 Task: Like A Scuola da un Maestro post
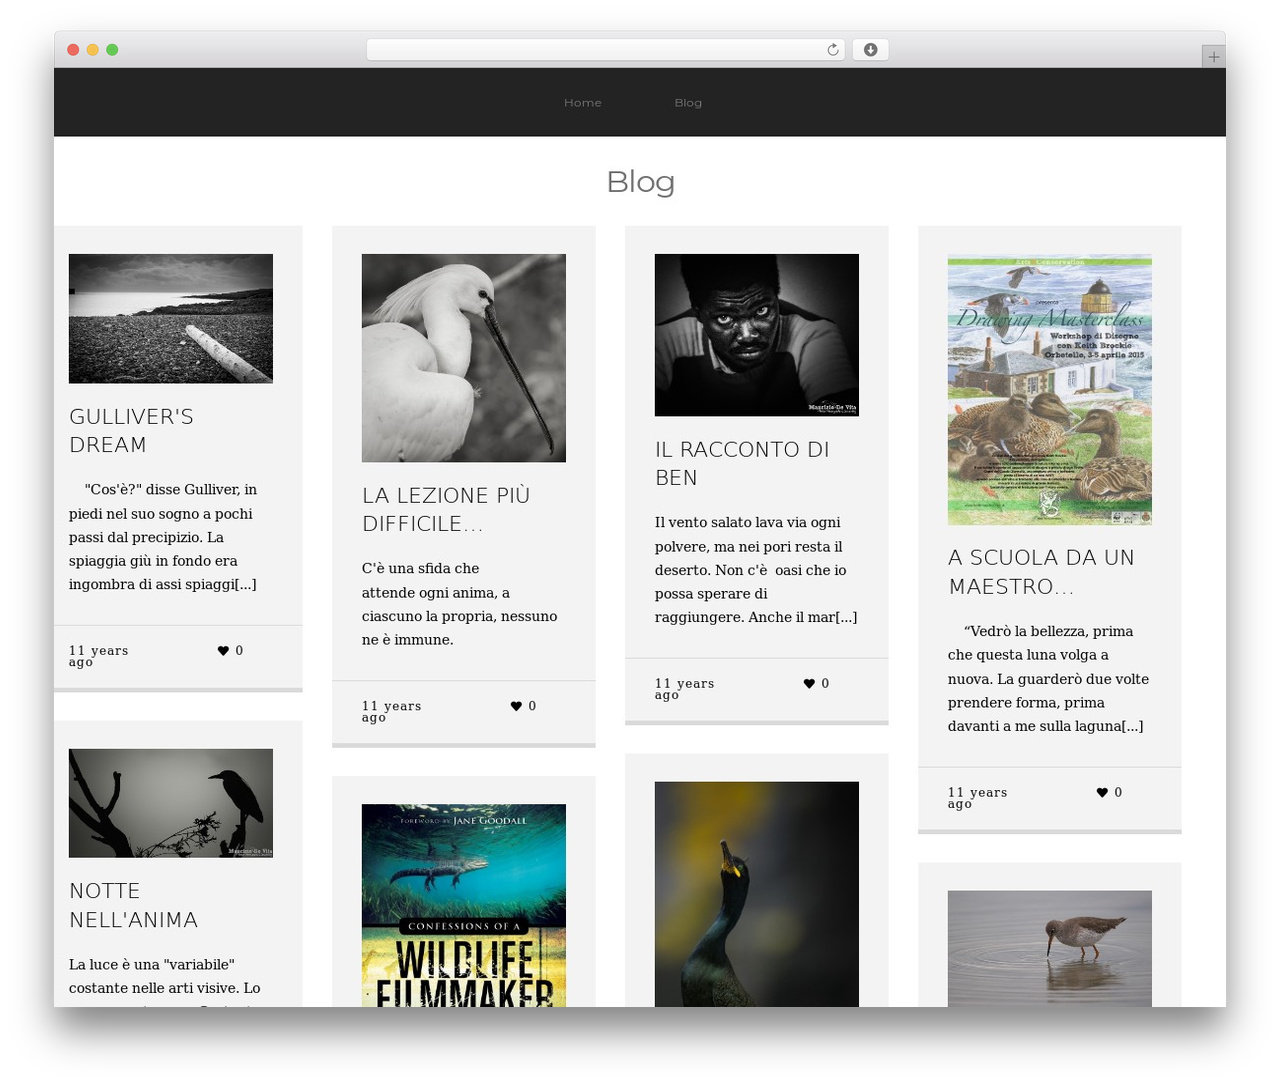(x=1102, y=793)
